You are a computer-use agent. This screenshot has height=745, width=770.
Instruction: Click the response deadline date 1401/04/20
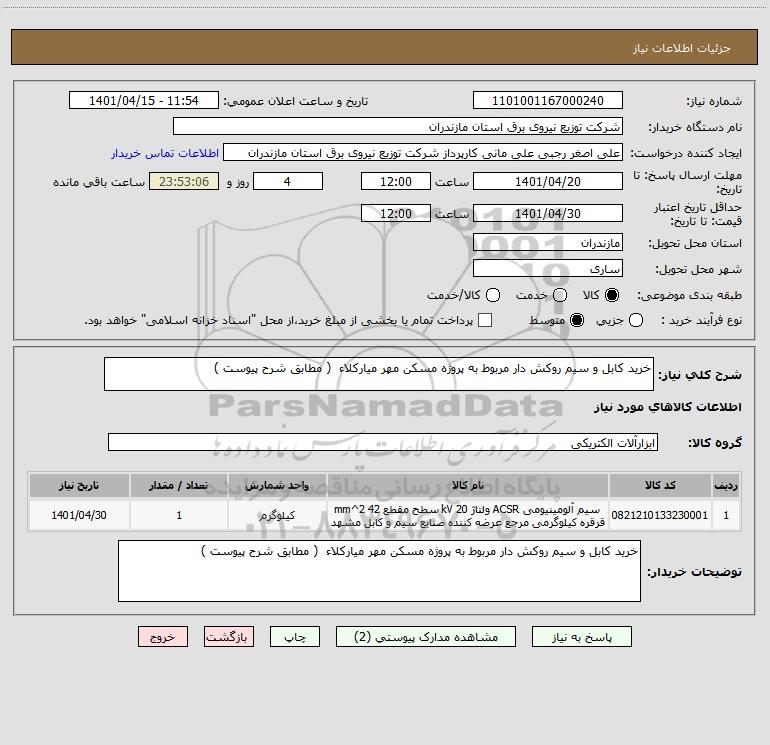[x=548, y=181]
